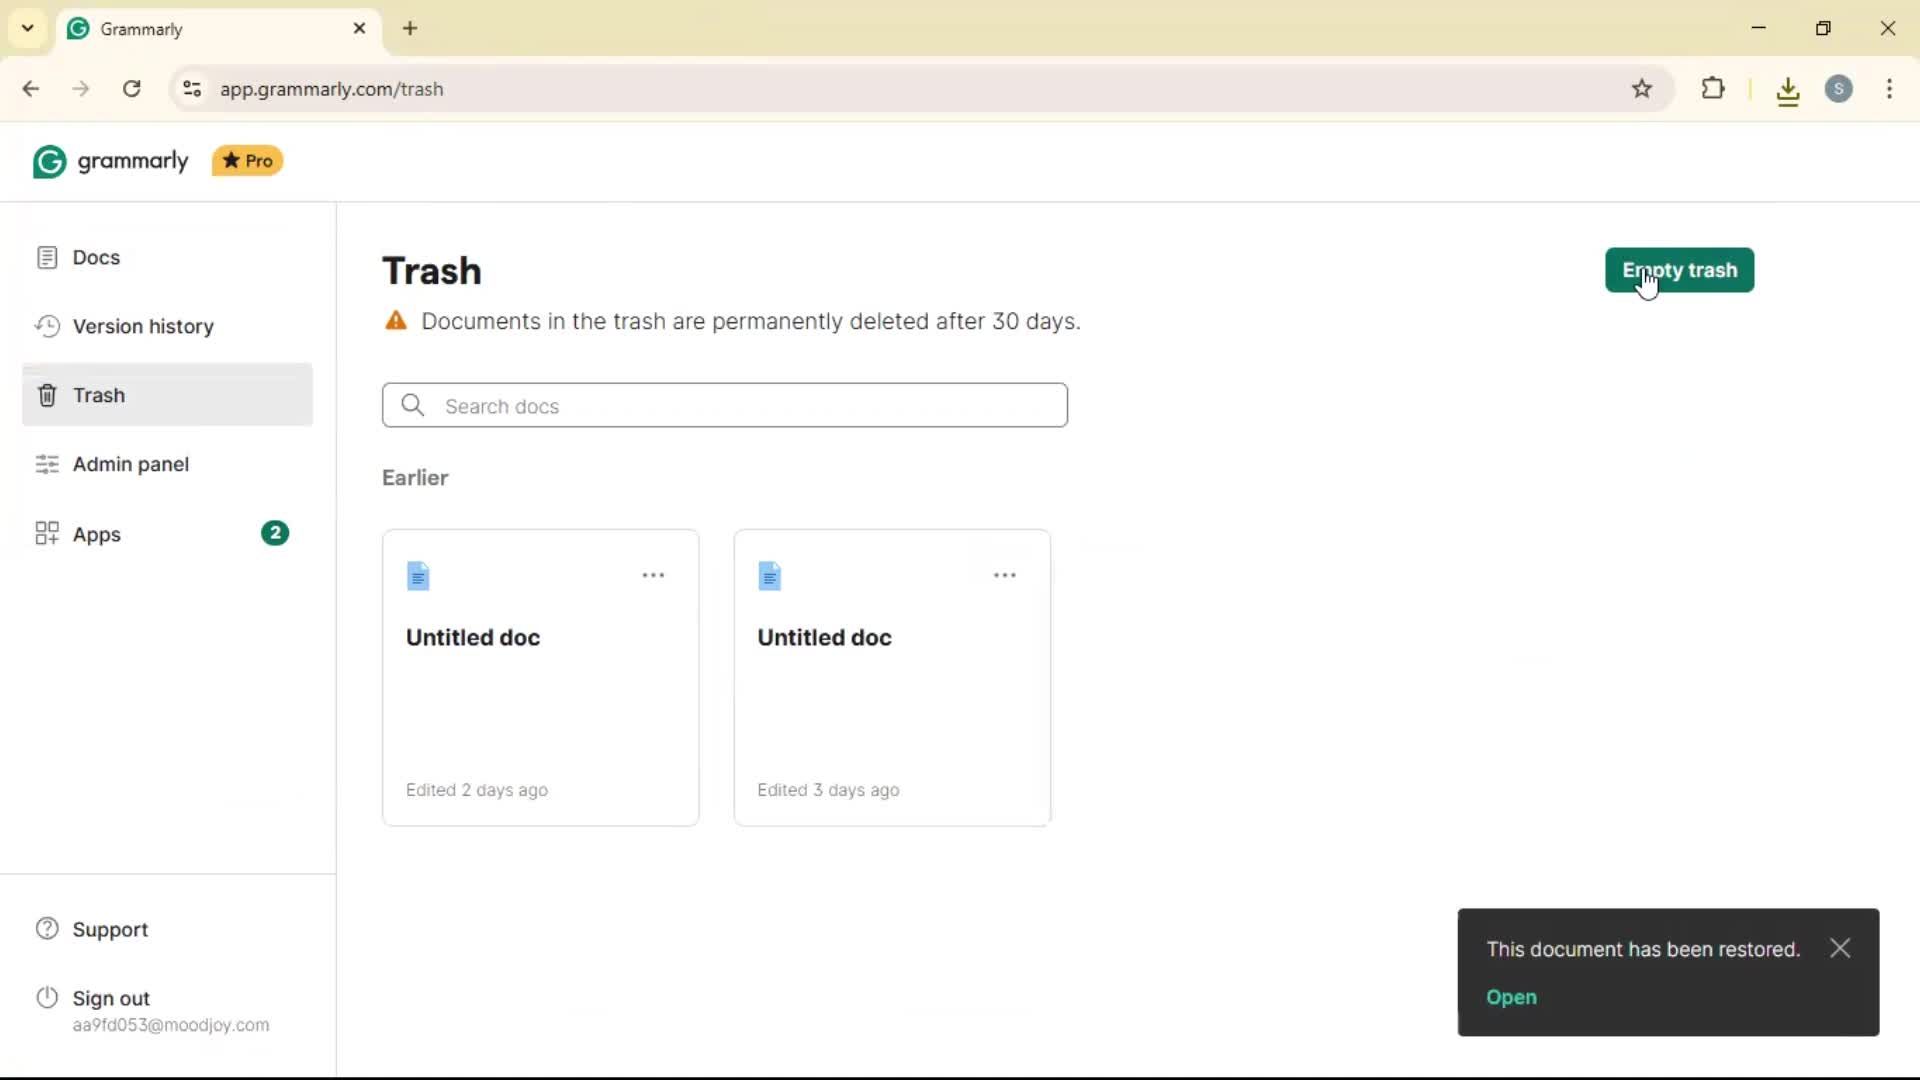
Task: Bookmark this page with the star icon
Action: [x=1642, y=89]
